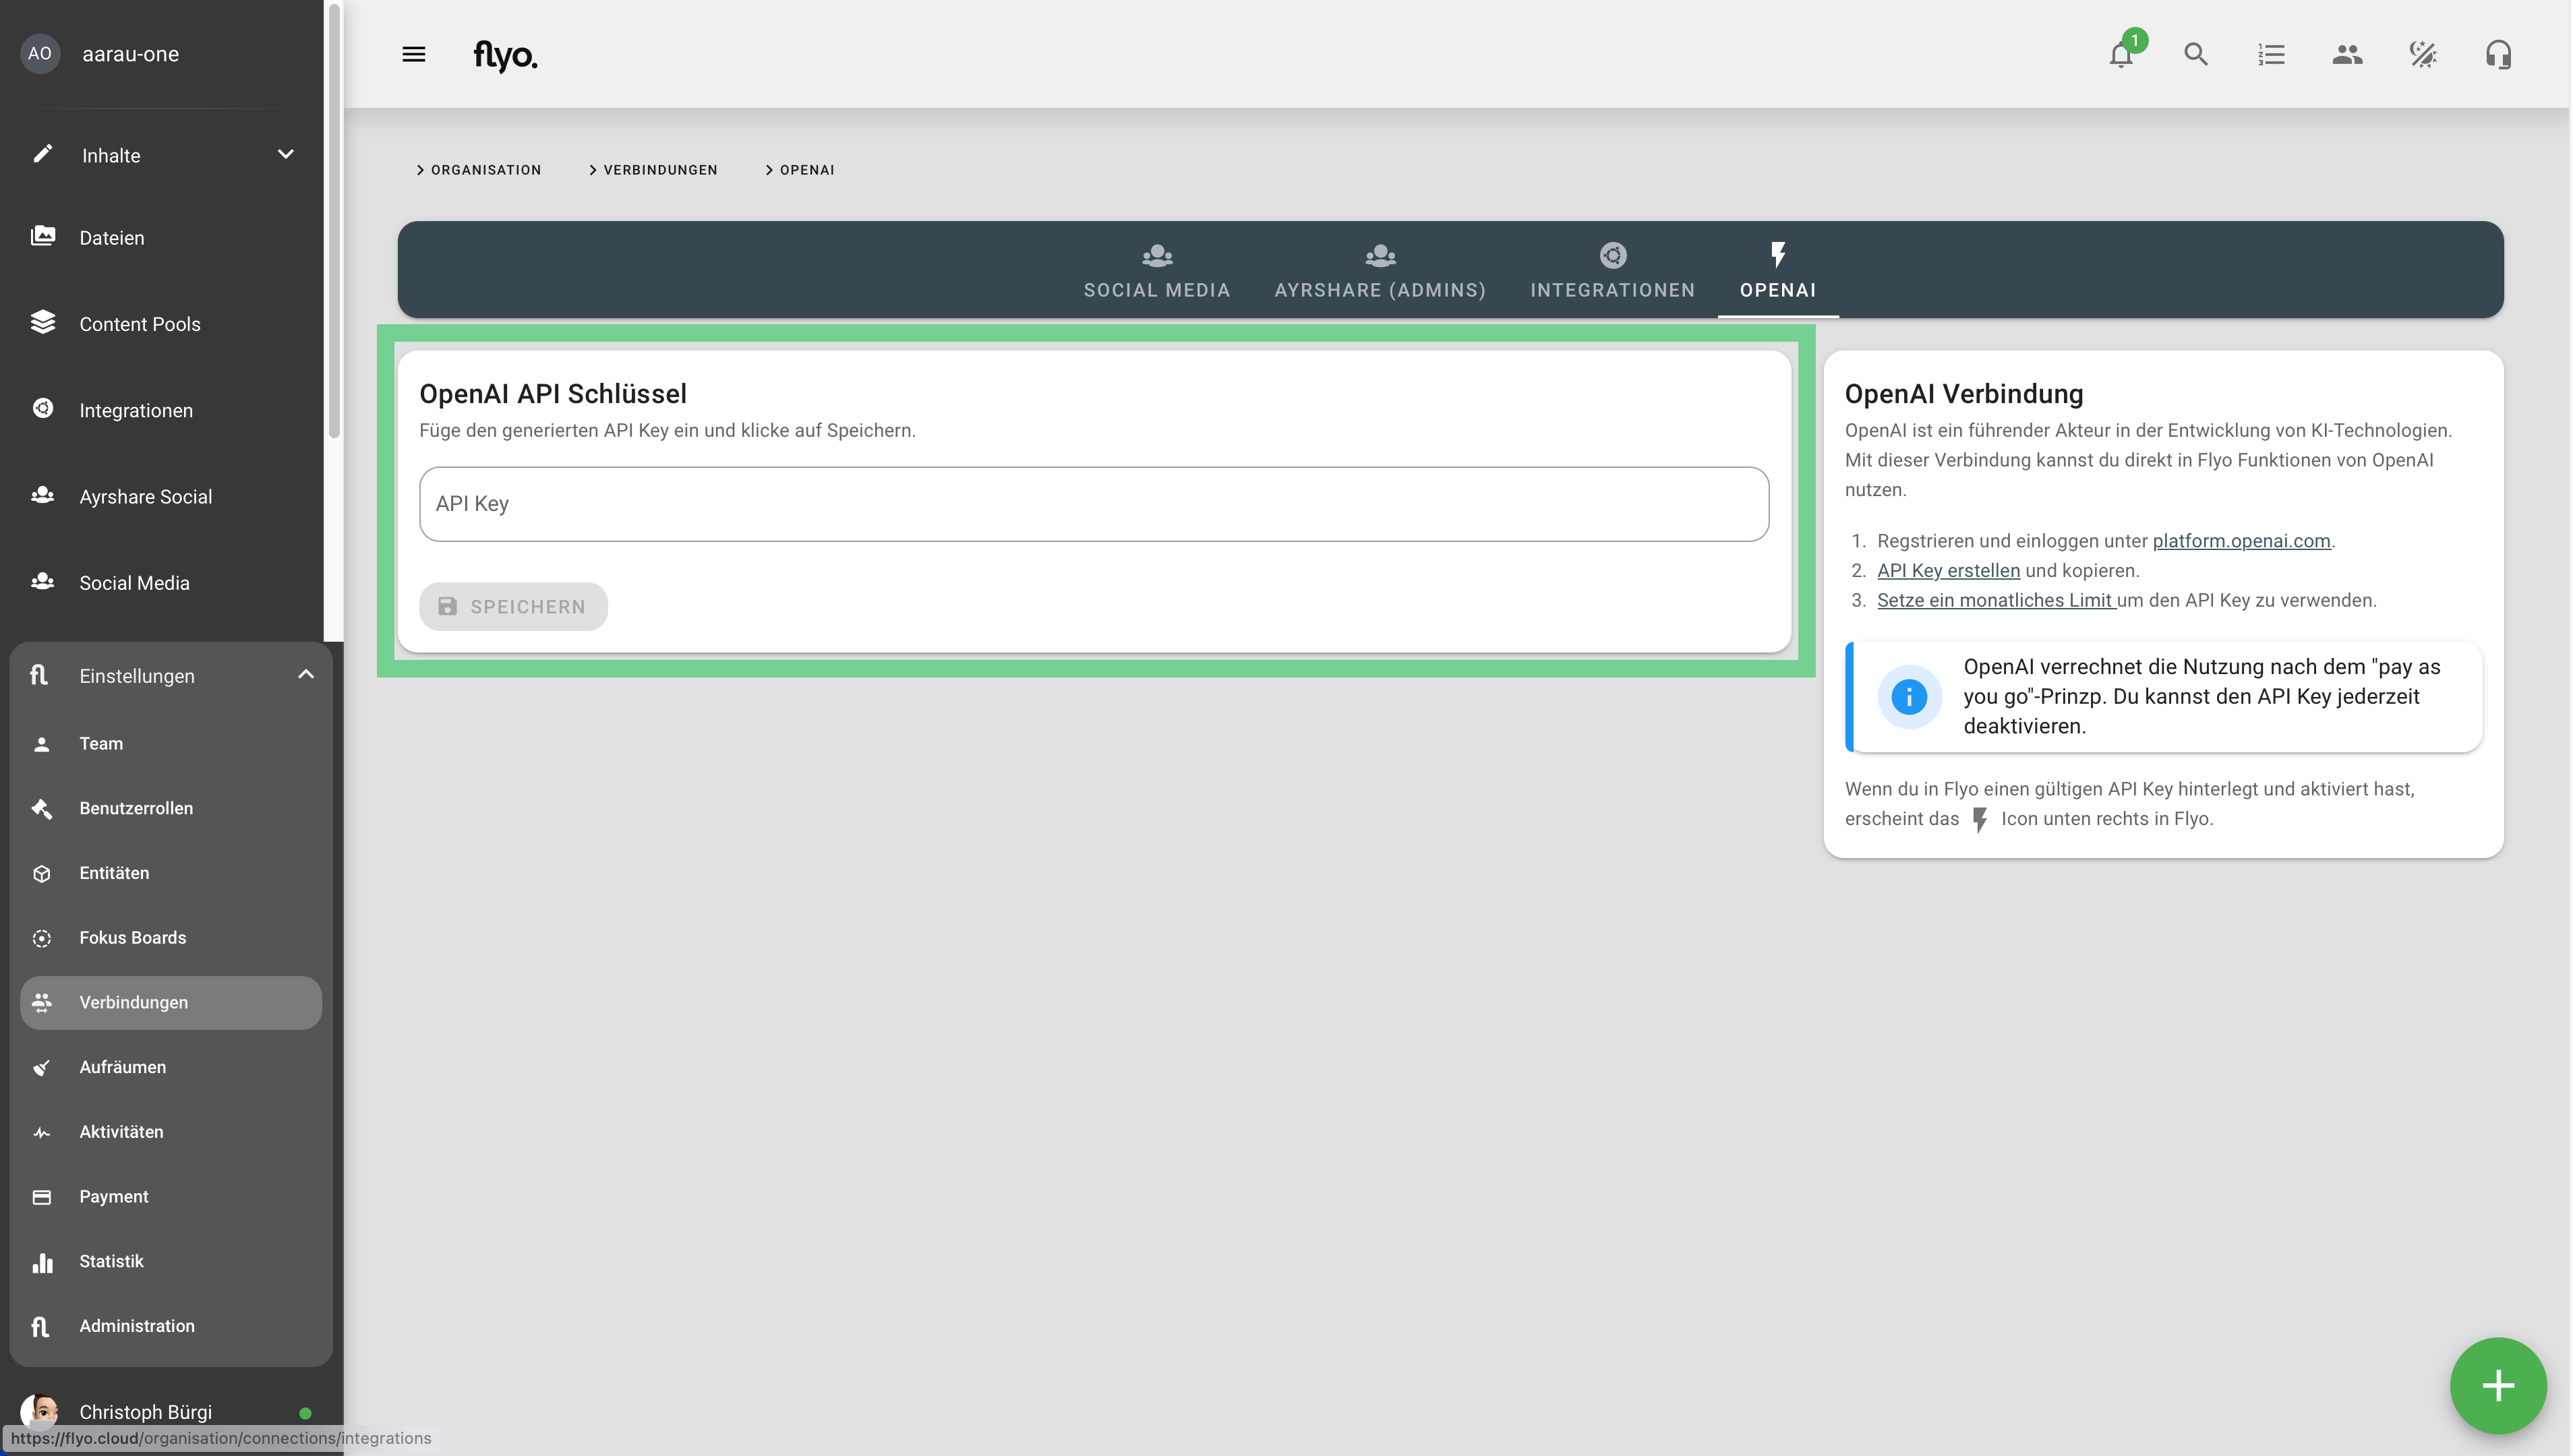The height and width of the screenshot is (1456, 2573).
Task: Click the Ayrshare Social sidebar icon
Action: pos(43,495)
